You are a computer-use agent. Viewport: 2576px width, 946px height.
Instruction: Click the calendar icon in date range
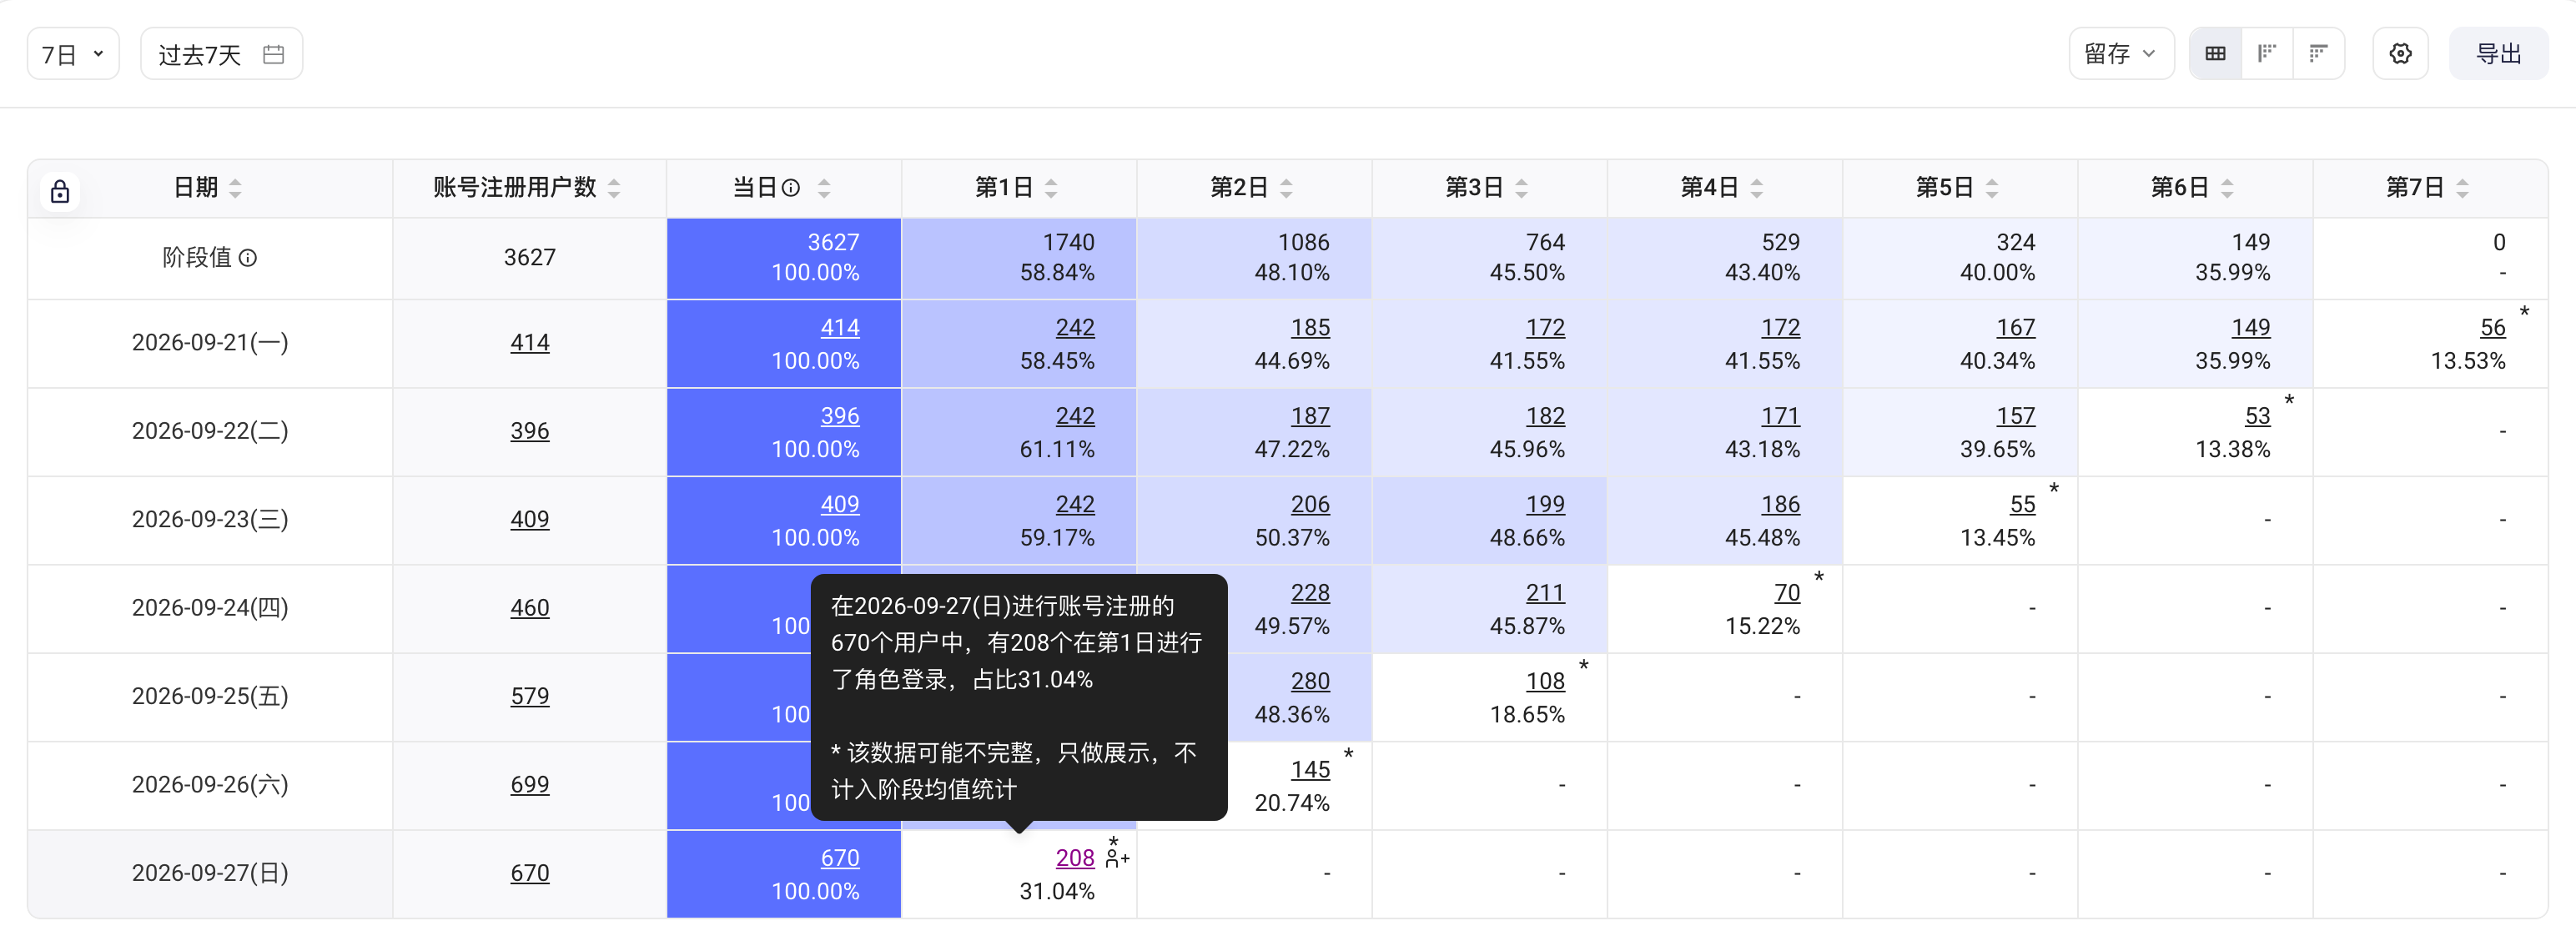point(273,54)
